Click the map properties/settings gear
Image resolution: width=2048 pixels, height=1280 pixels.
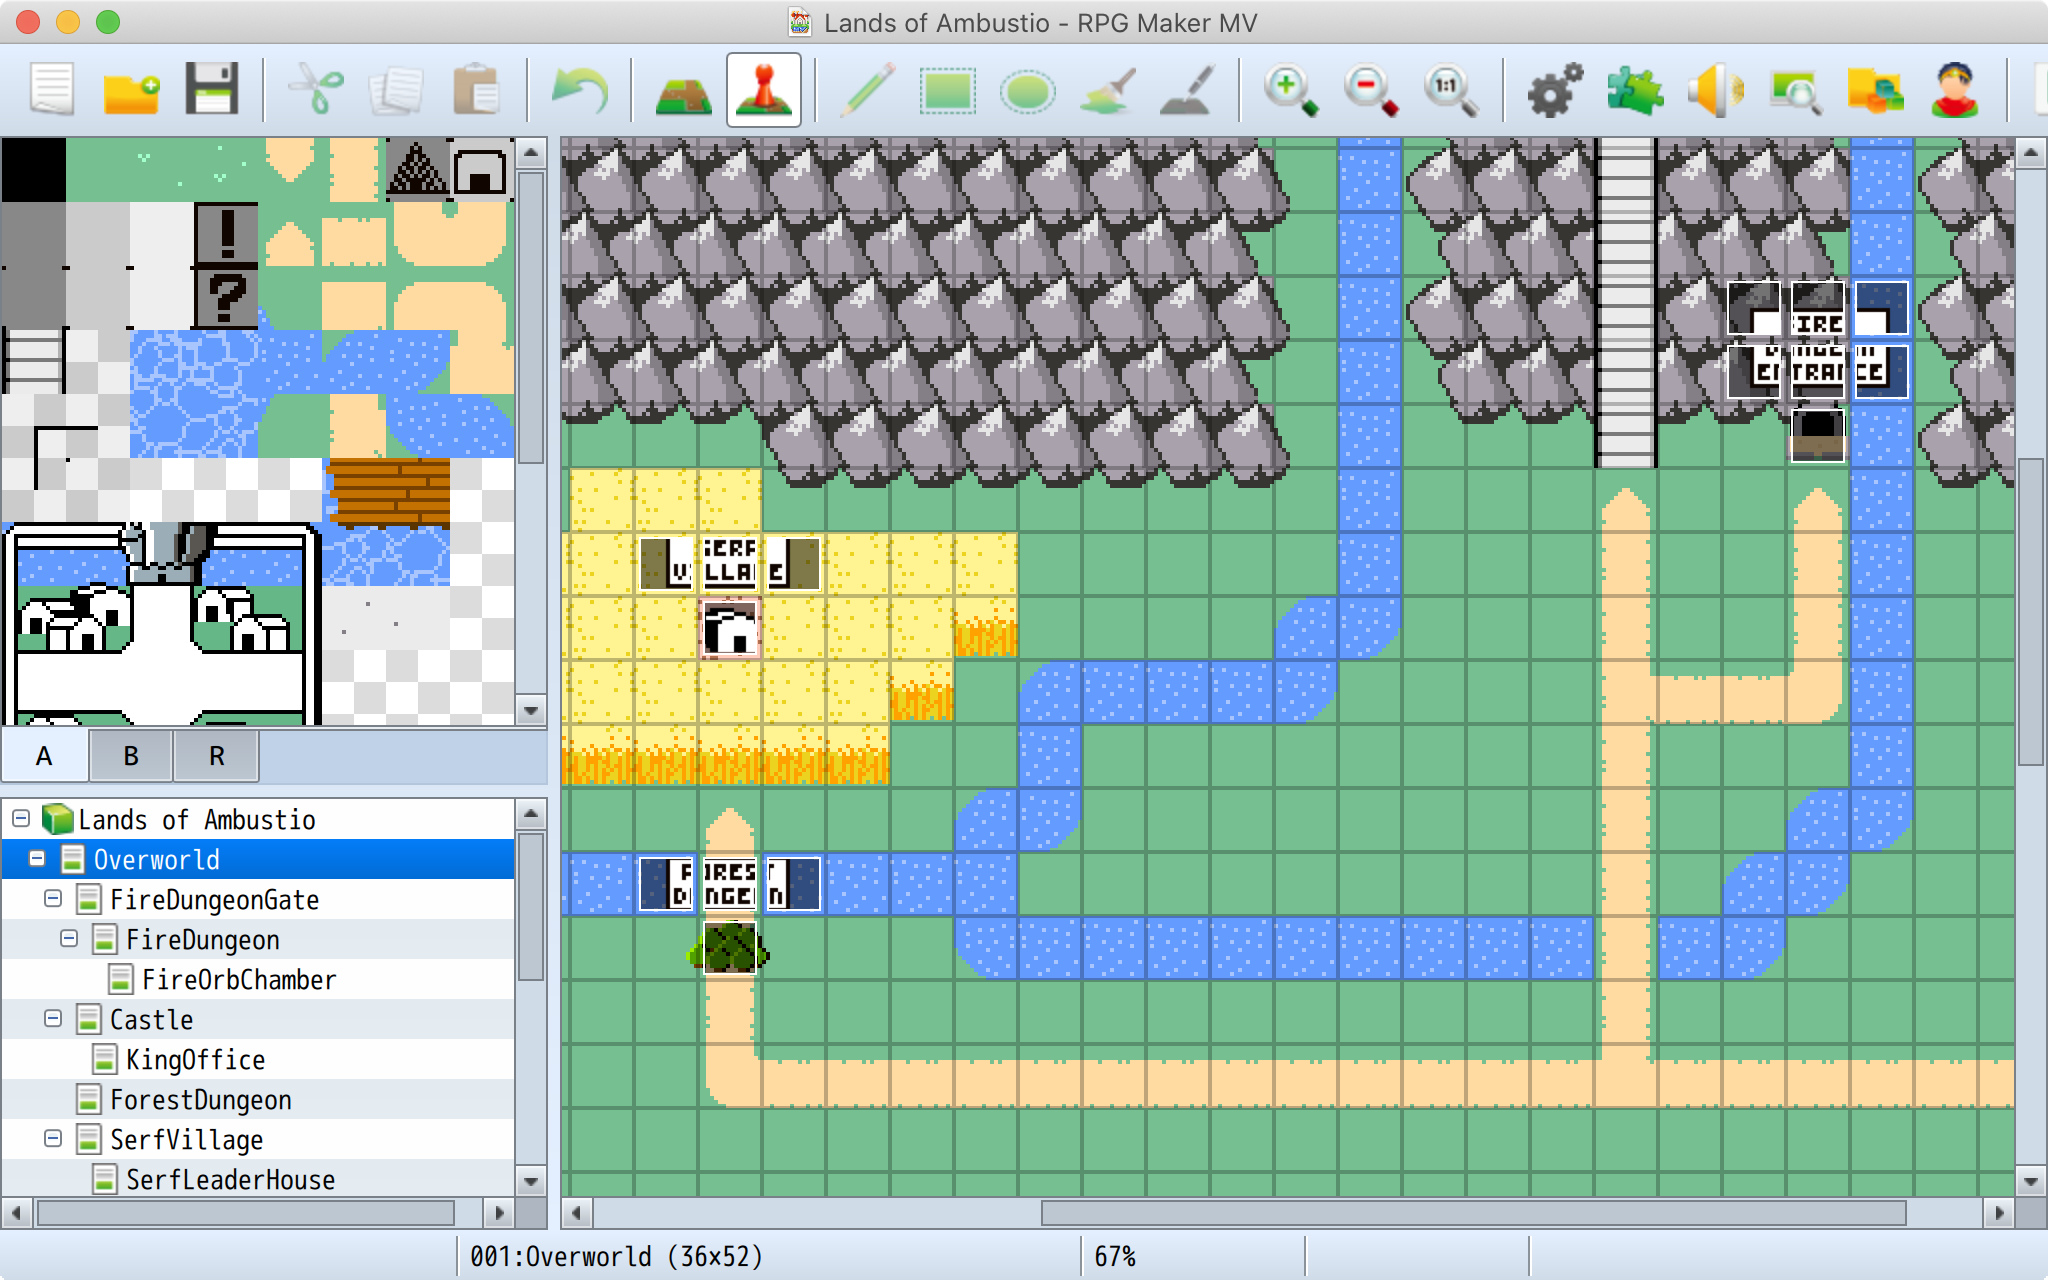(1553, 97)
